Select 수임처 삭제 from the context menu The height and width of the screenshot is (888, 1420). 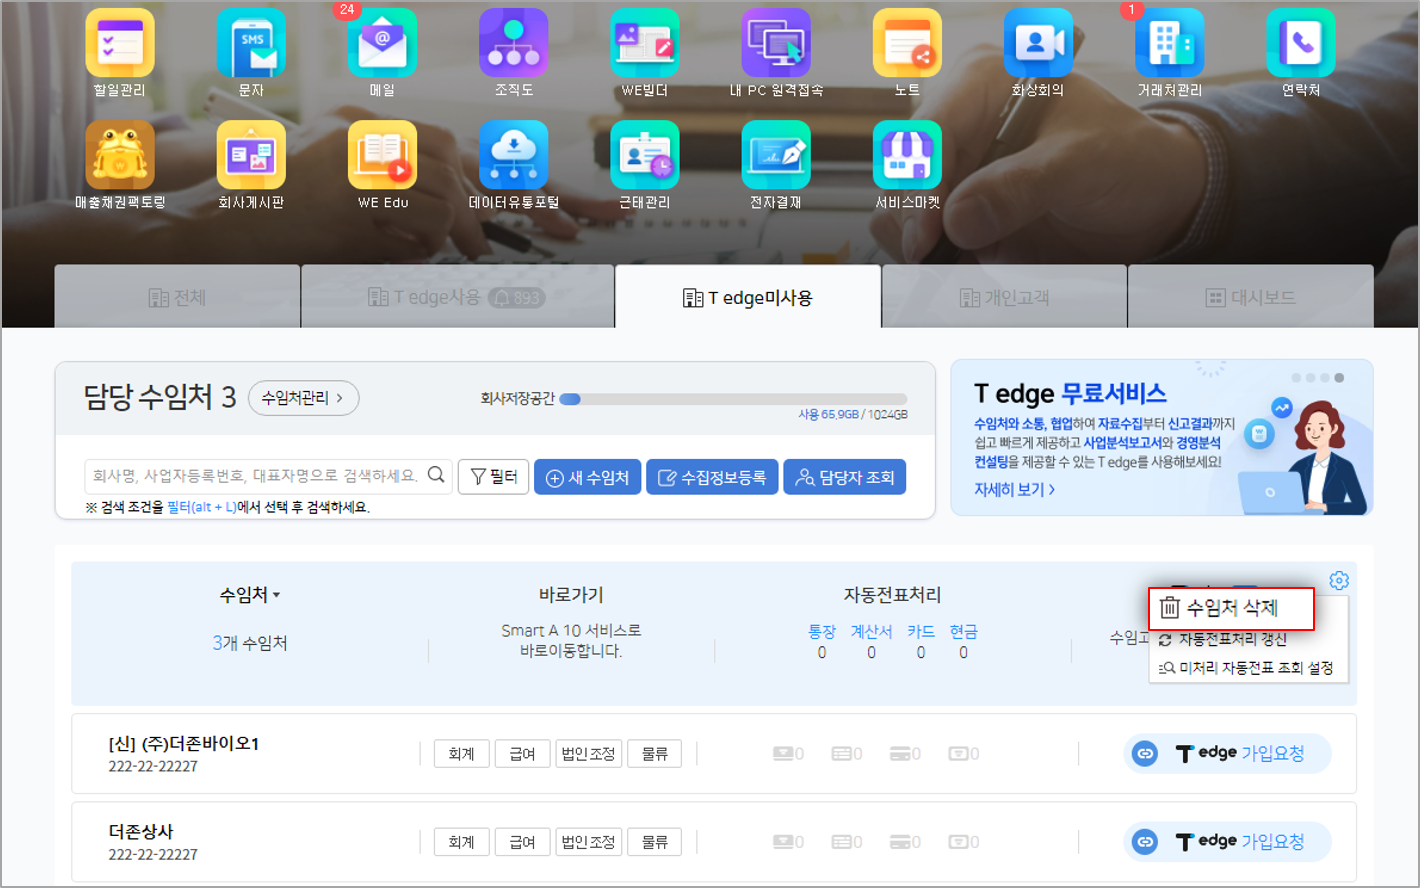[x=1231, y=608]
